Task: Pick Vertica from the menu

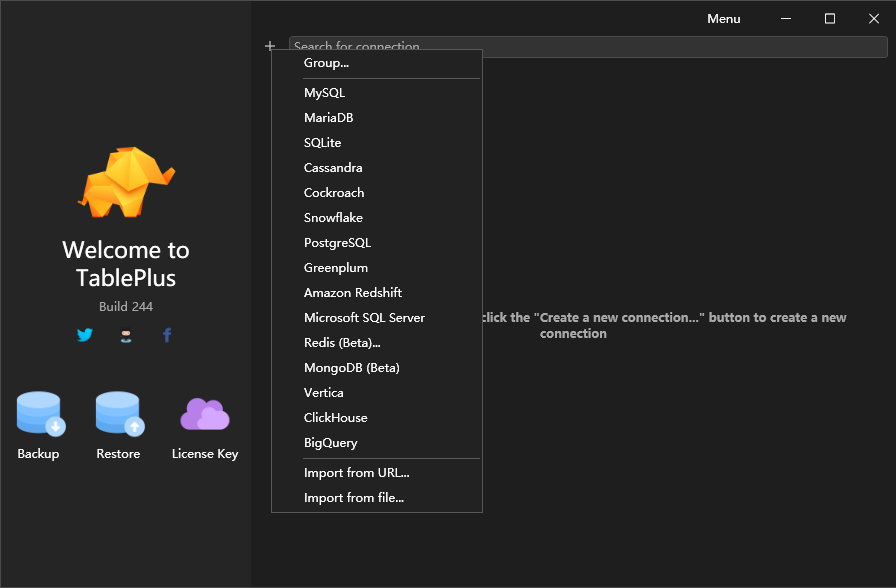Action: 377,393
